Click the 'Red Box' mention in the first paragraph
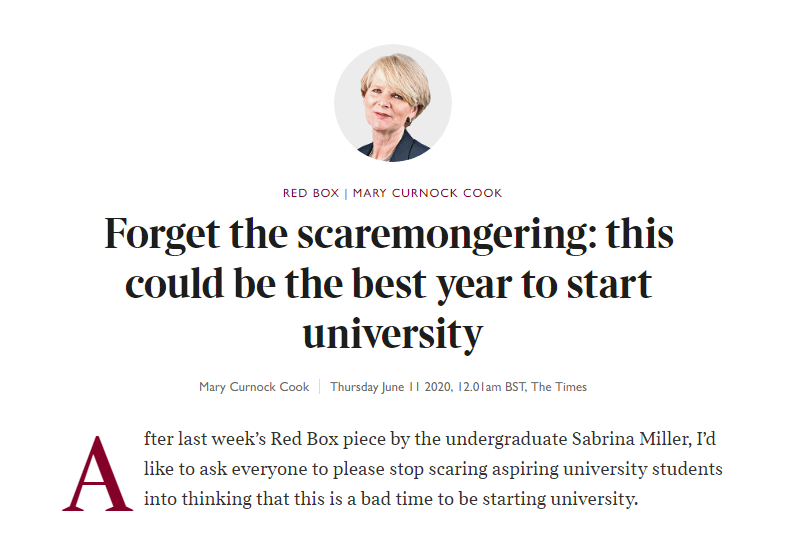This screenshot has width=791, height=534. point(304,439)
